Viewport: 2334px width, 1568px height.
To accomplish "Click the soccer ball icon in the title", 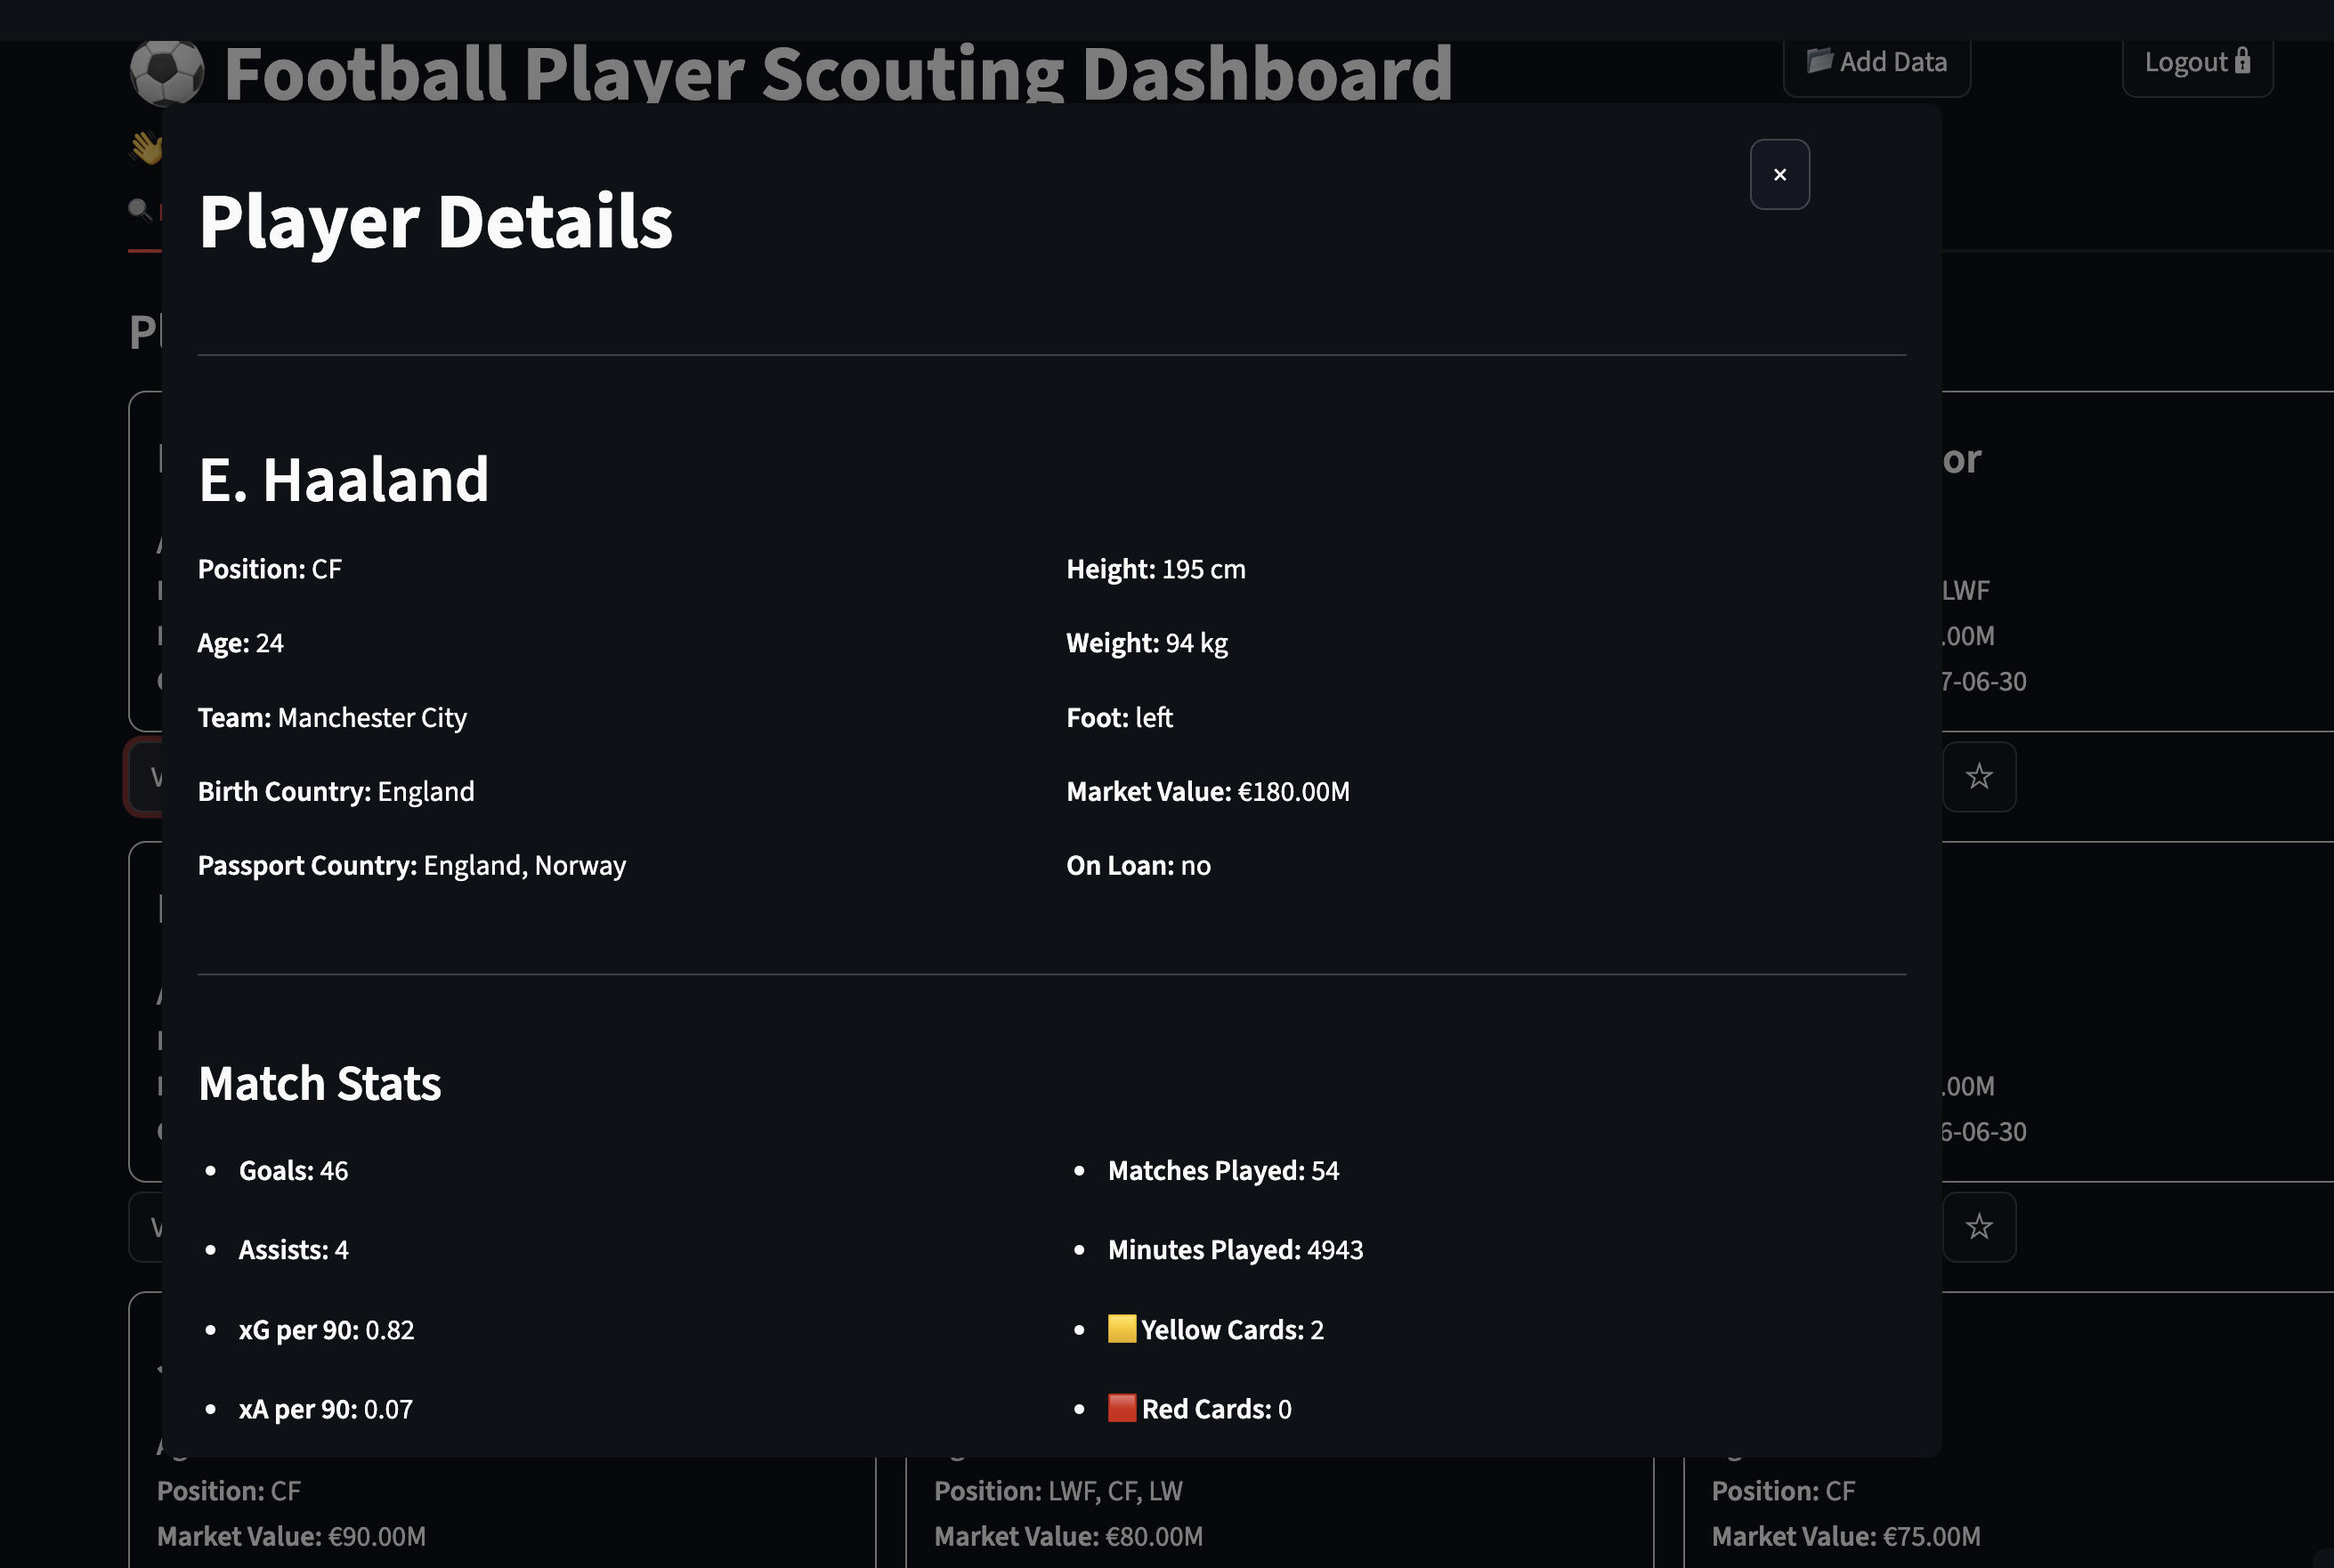I will [x=167, y=72].
